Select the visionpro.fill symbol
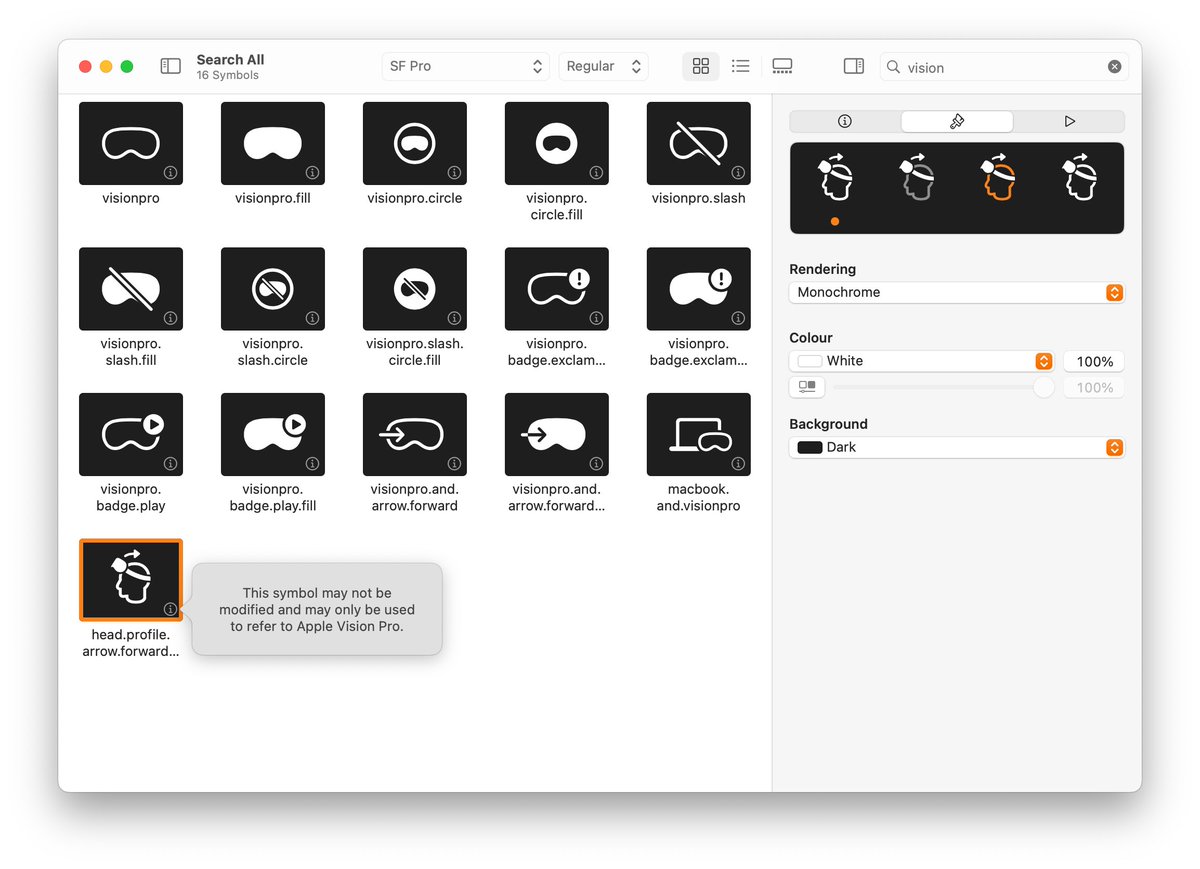 [273, 143]
